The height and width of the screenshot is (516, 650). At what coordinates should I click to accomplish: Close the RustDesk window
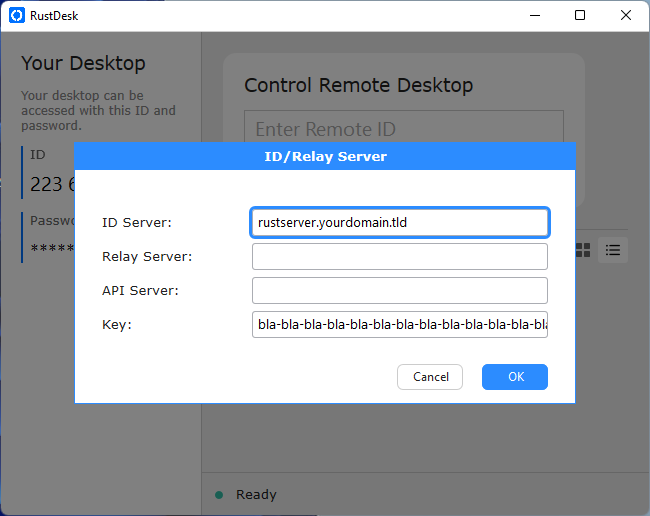tap(626, 16)
